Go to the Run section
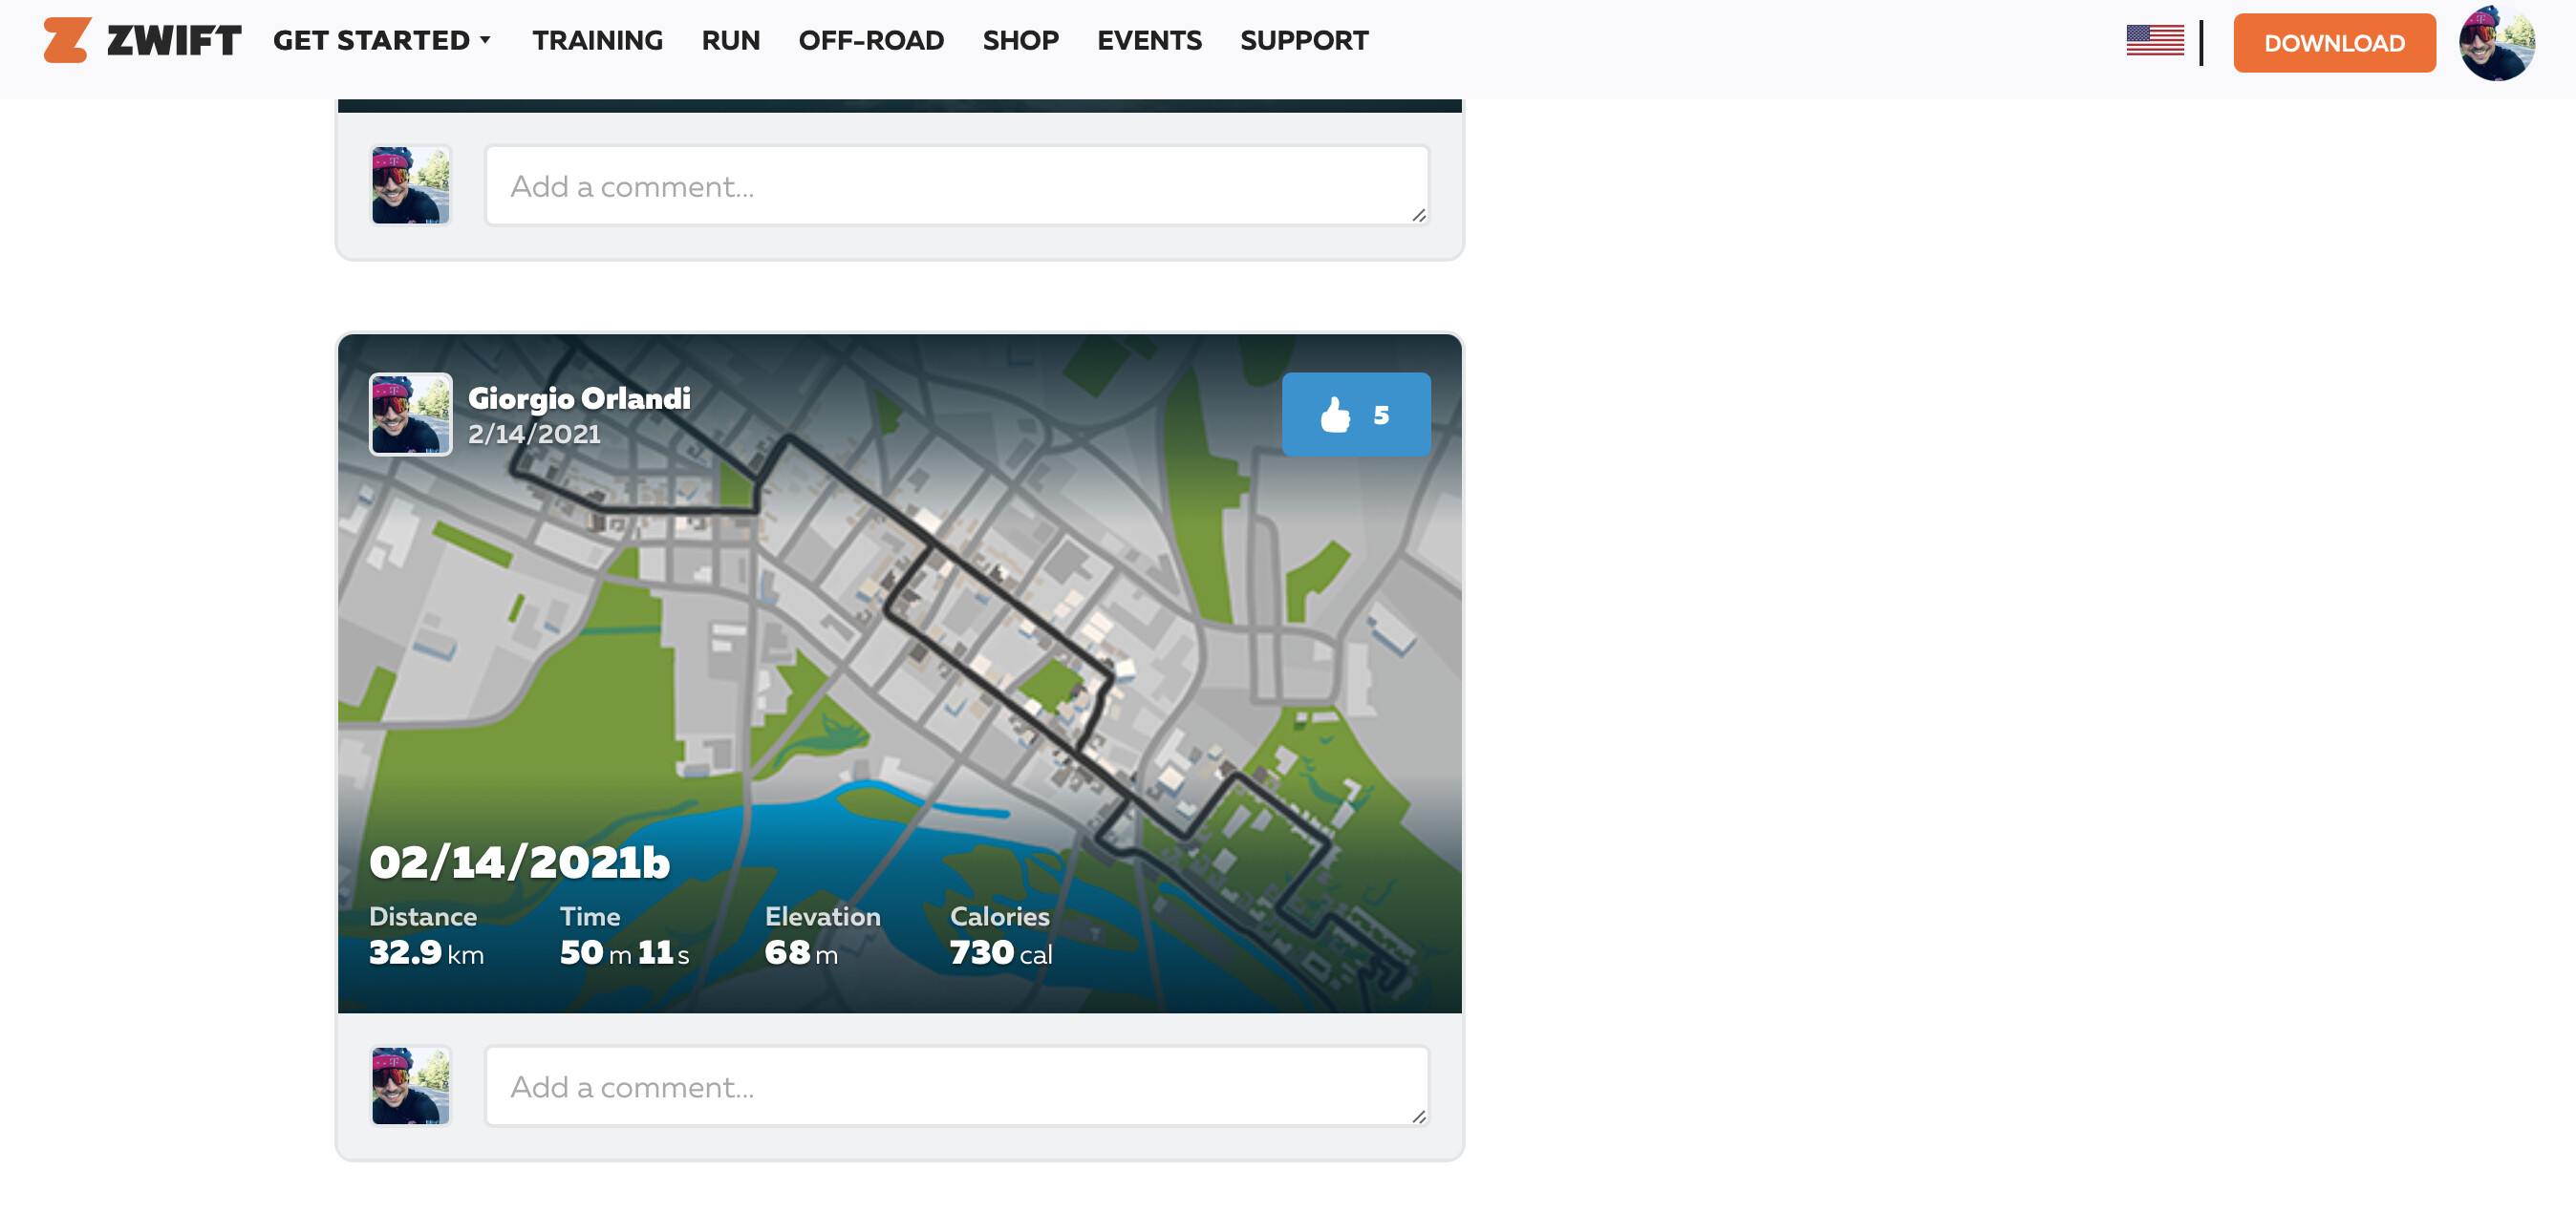 [x=730, y=41]
